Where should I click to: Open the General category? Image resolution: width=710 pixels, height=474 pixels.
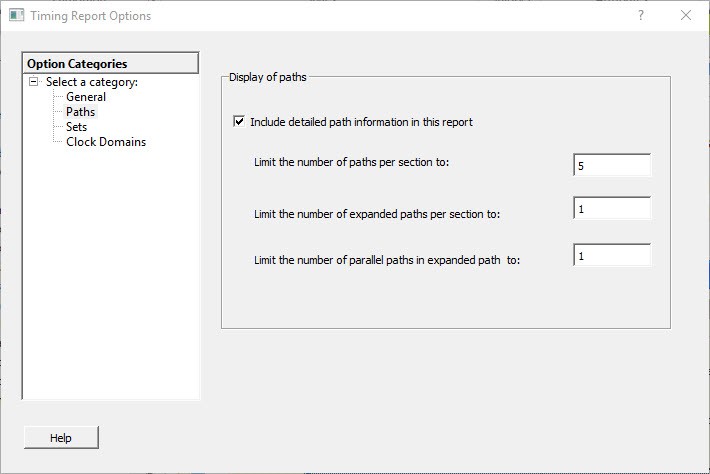[x=86, y=97]
